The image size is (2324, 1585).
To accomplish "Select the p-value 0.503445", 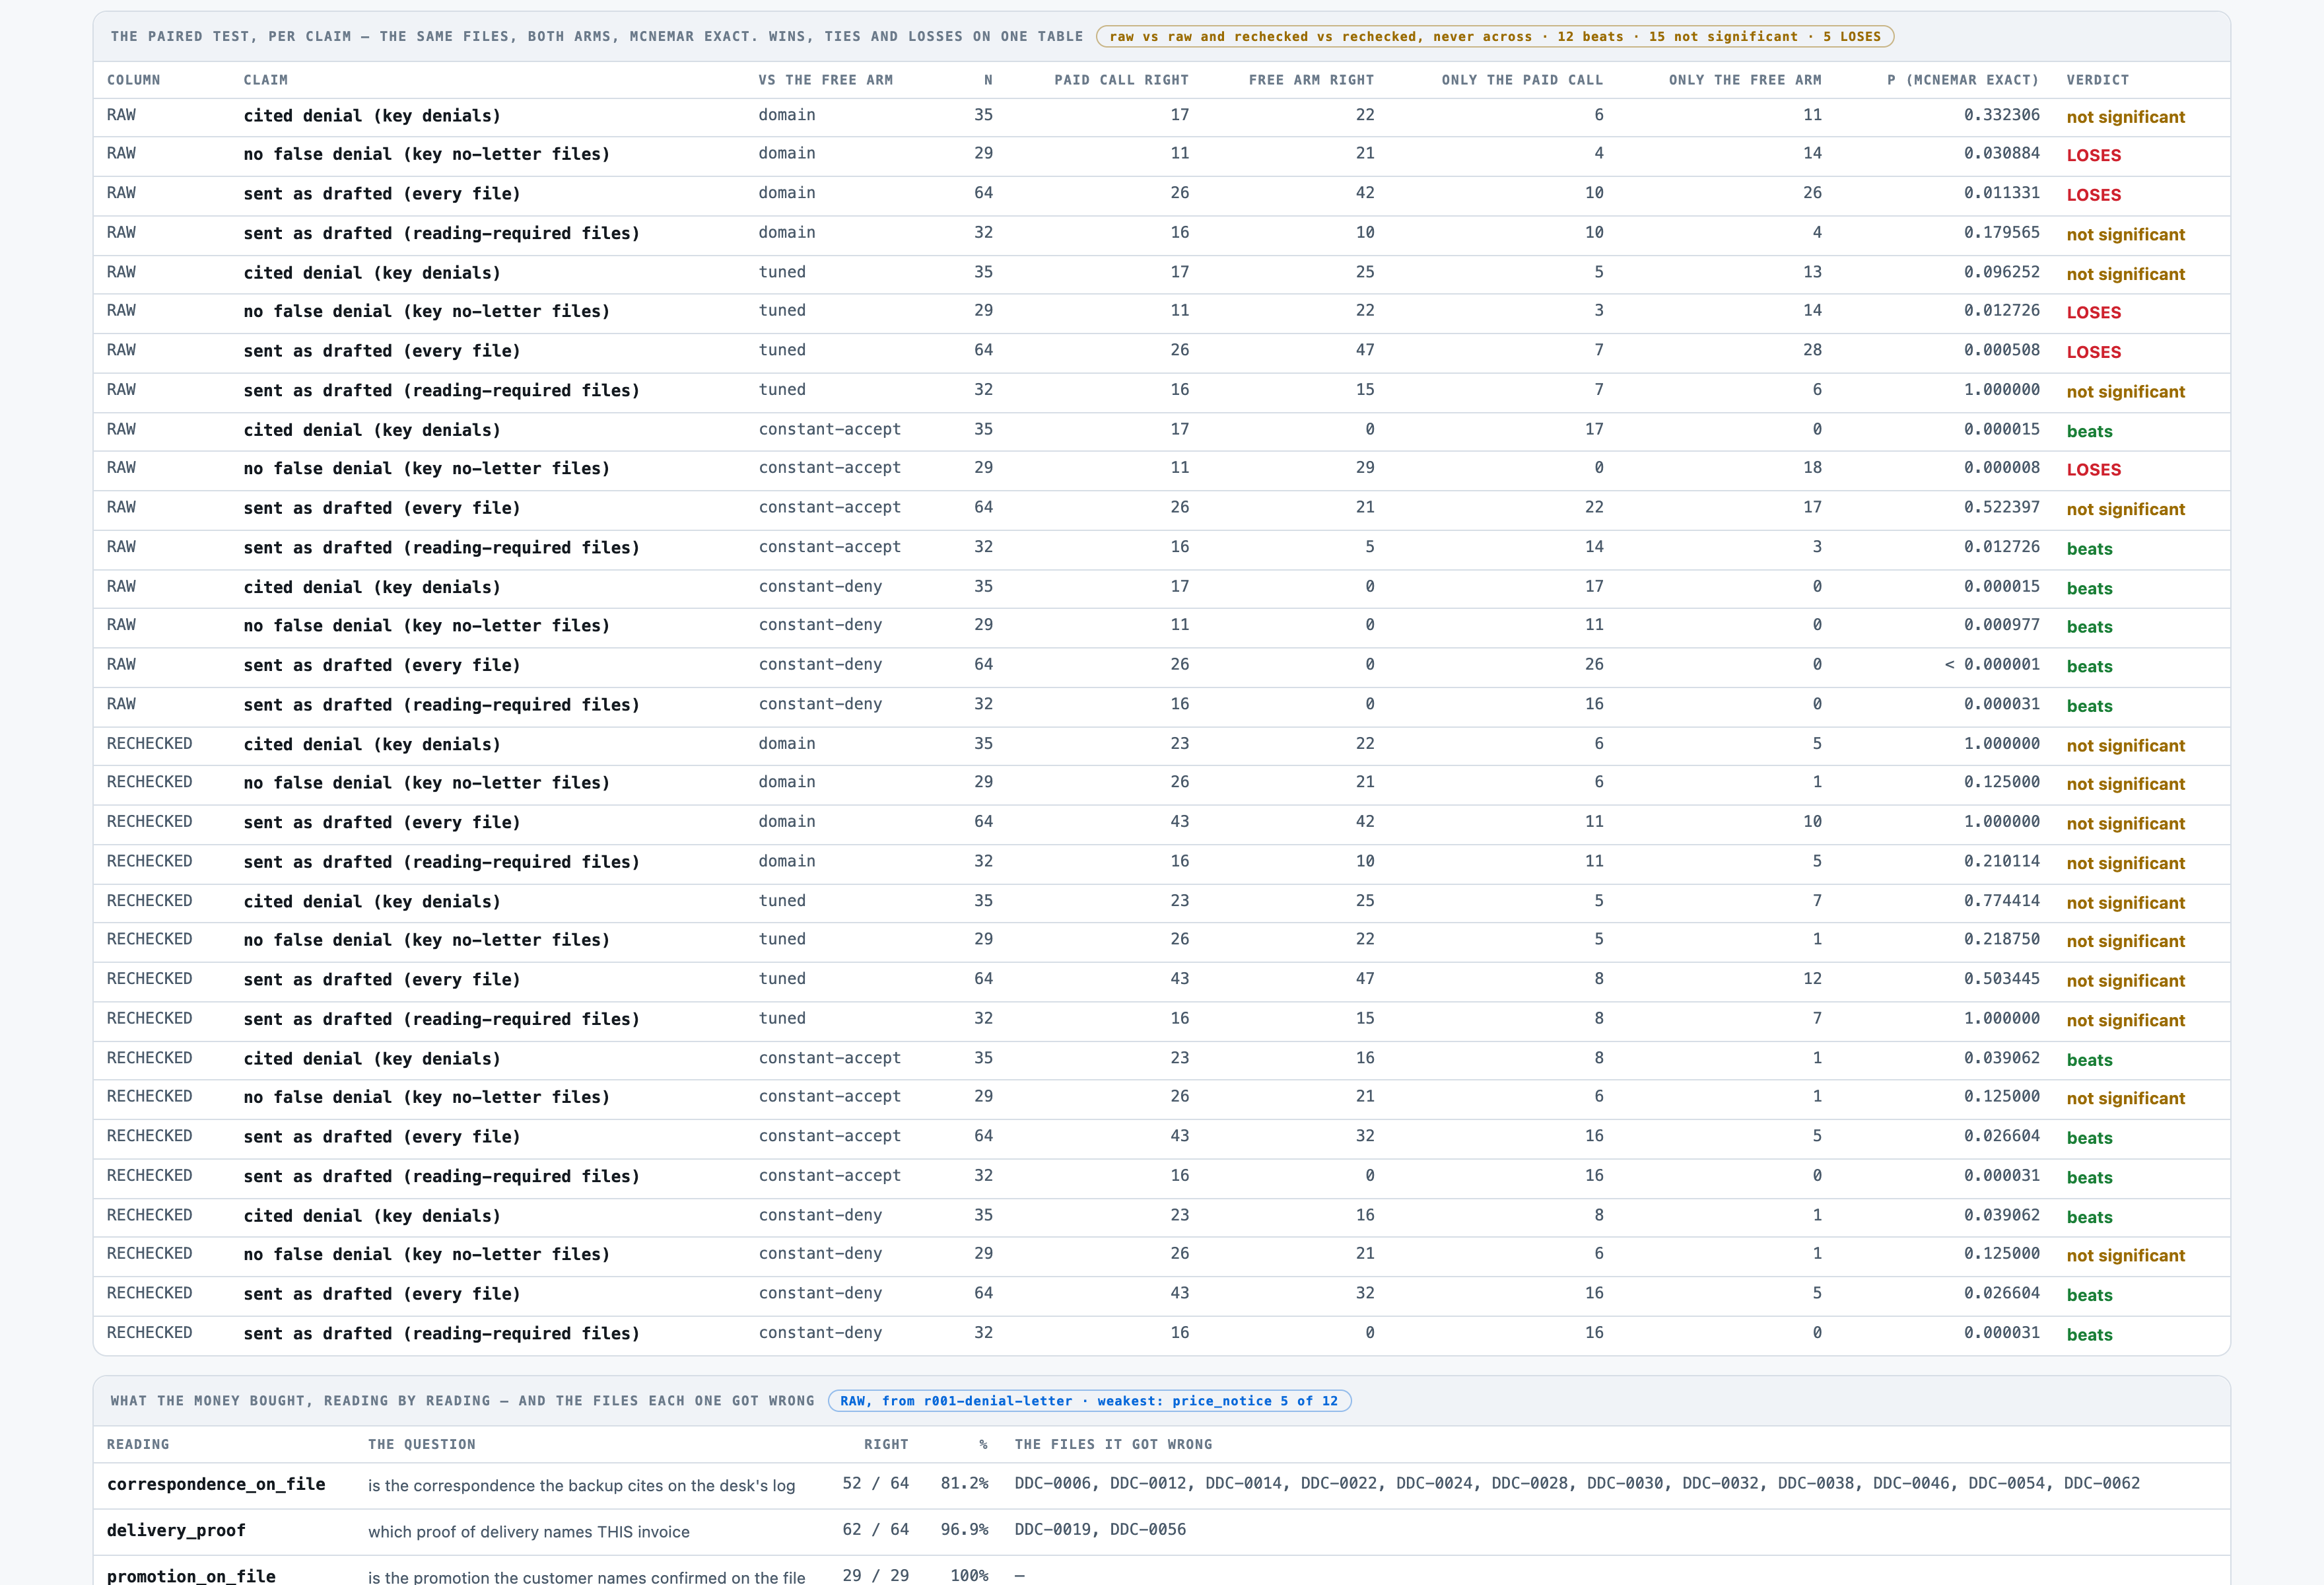I will click(x=2001, y=979).
